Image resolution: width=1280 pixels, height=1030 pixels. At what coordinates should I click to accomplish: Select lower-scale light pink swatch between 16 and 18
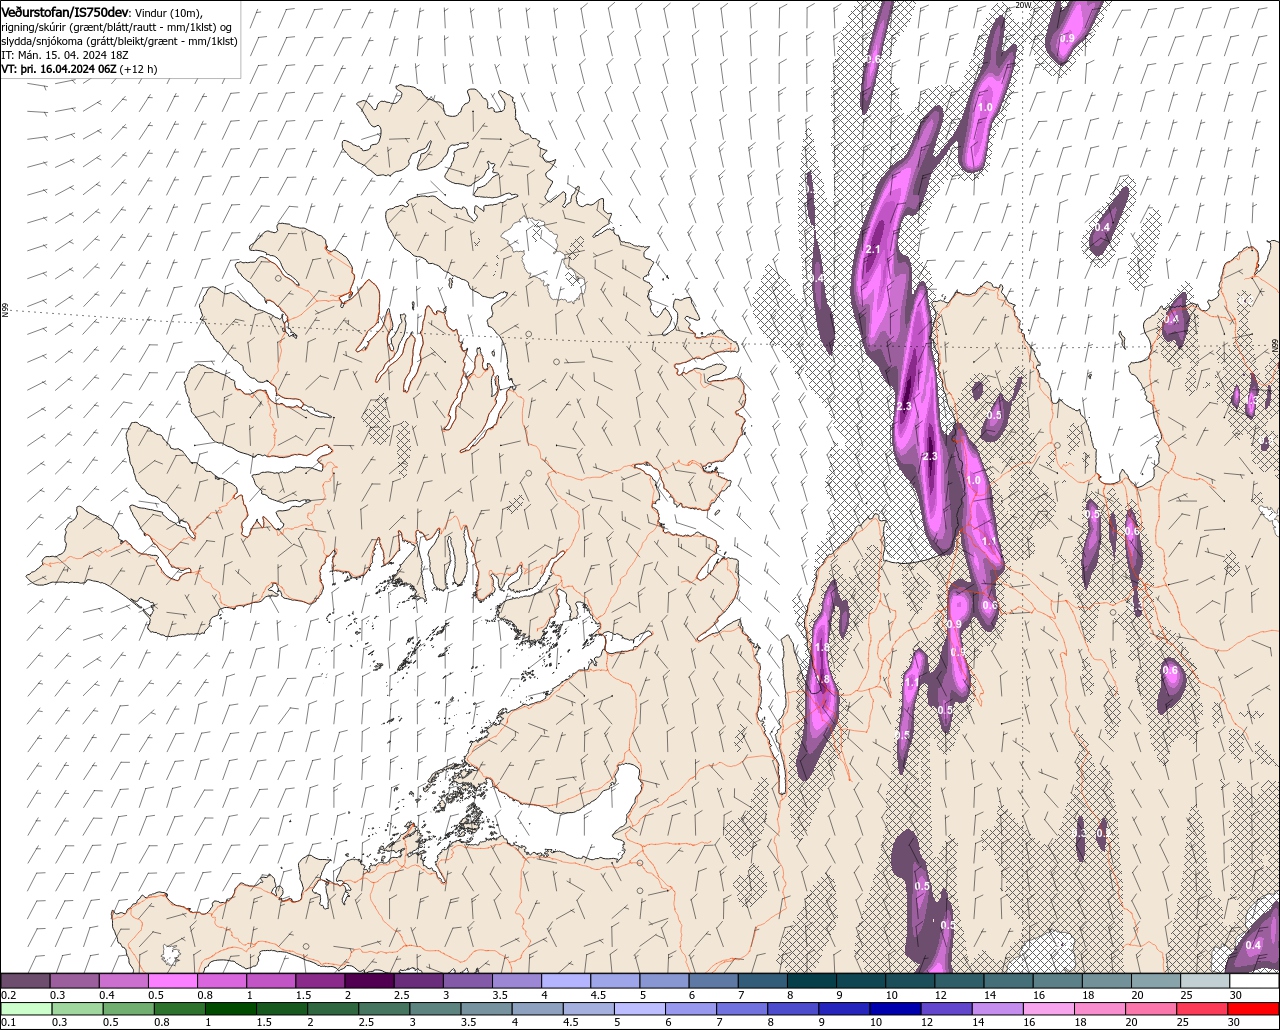[1048, 1008]
